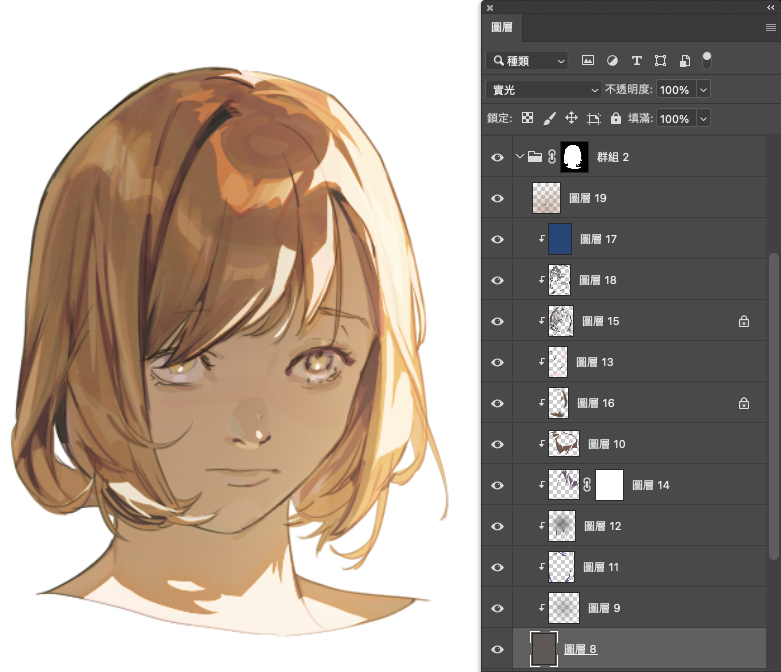Click clipping arrow on 圖層 9

[541, 608]
